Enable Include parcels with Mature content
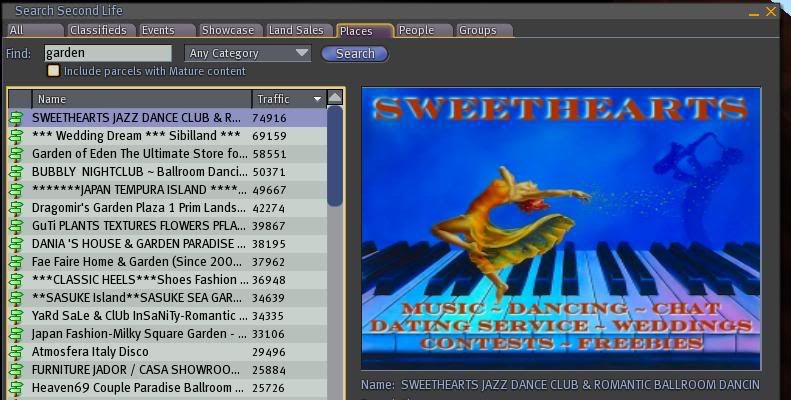The height and width of the screenshot is (400, 791). click(54, 71)
